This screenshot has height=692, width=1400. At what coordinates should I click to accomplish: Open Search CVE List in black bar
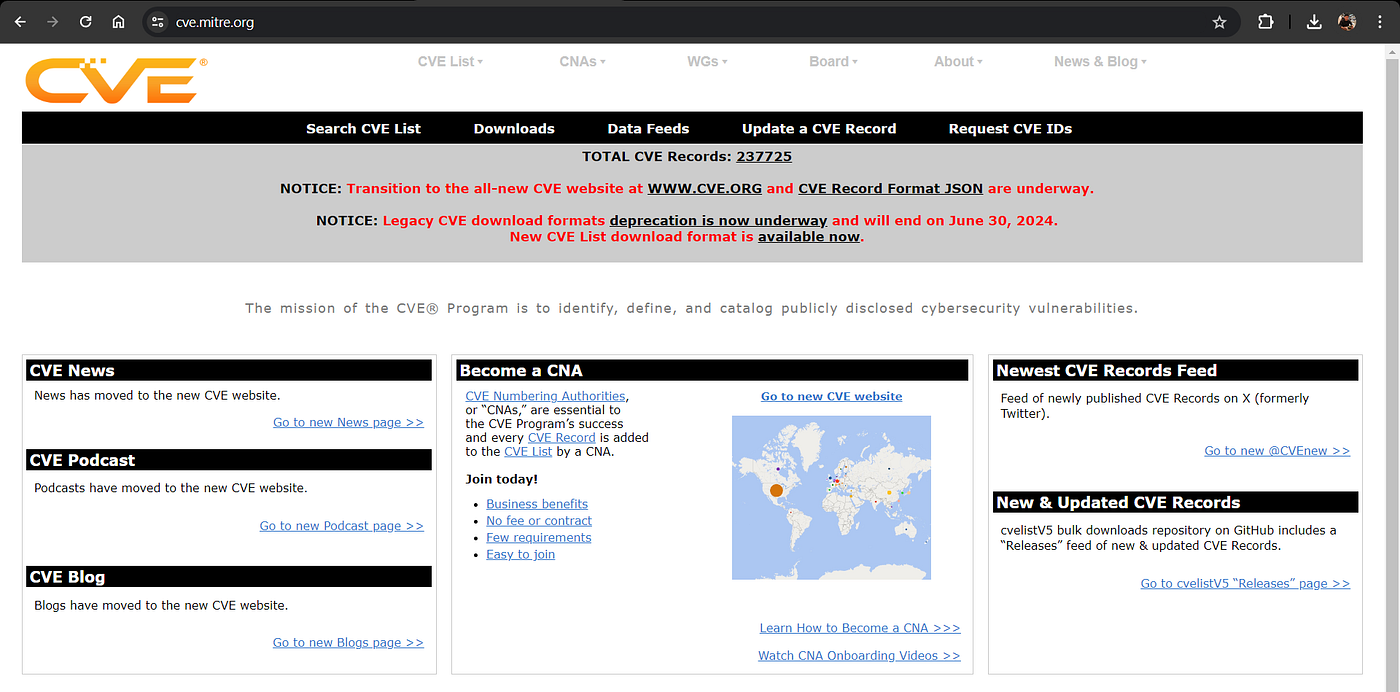point(363,128)
